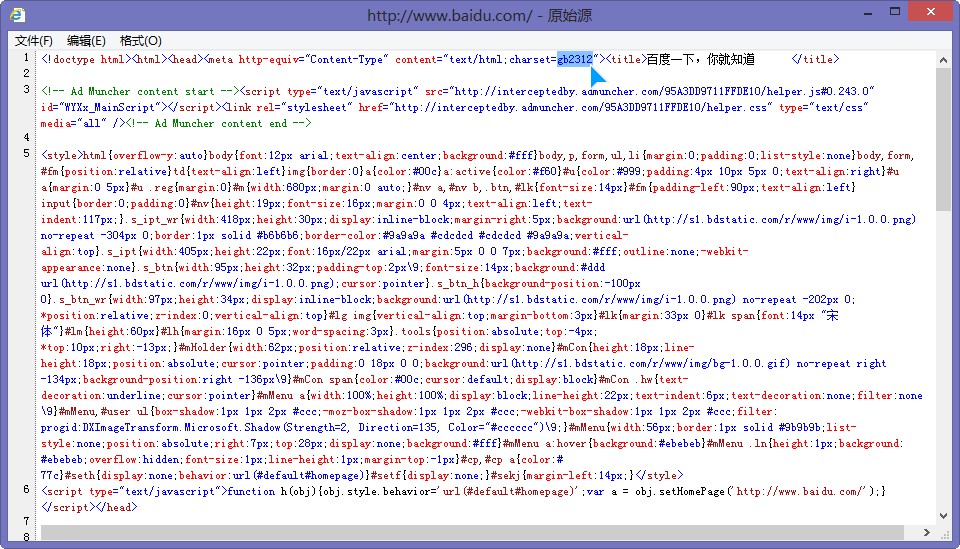Click the vertical scrollbar thumb

point(943,138)
